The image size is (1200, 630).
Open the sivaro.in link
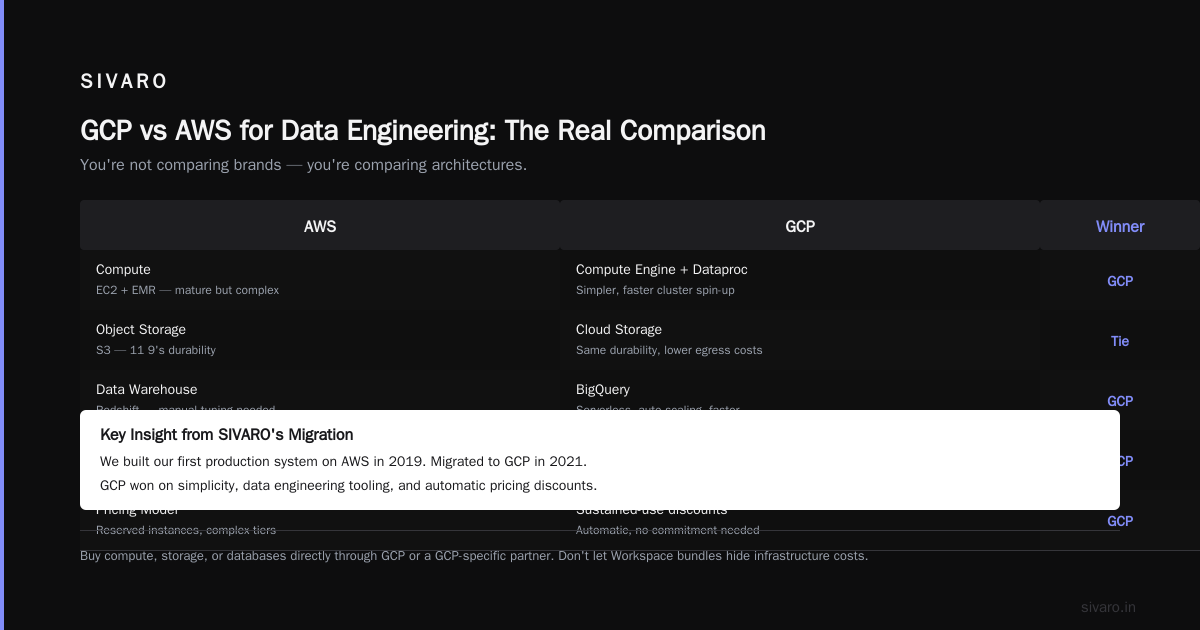1108,607
